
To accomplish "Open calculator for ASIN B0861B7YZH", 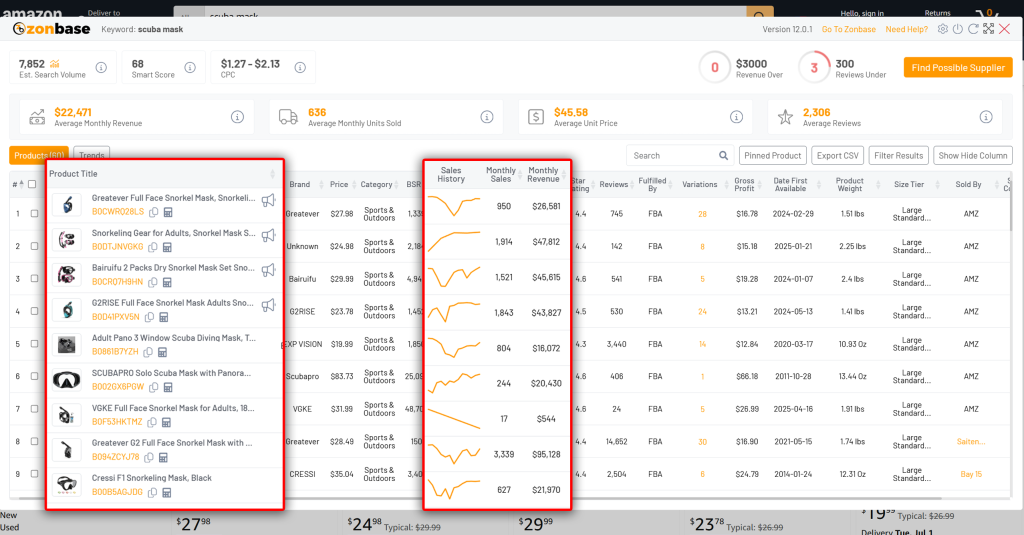I will click(162, 352).
